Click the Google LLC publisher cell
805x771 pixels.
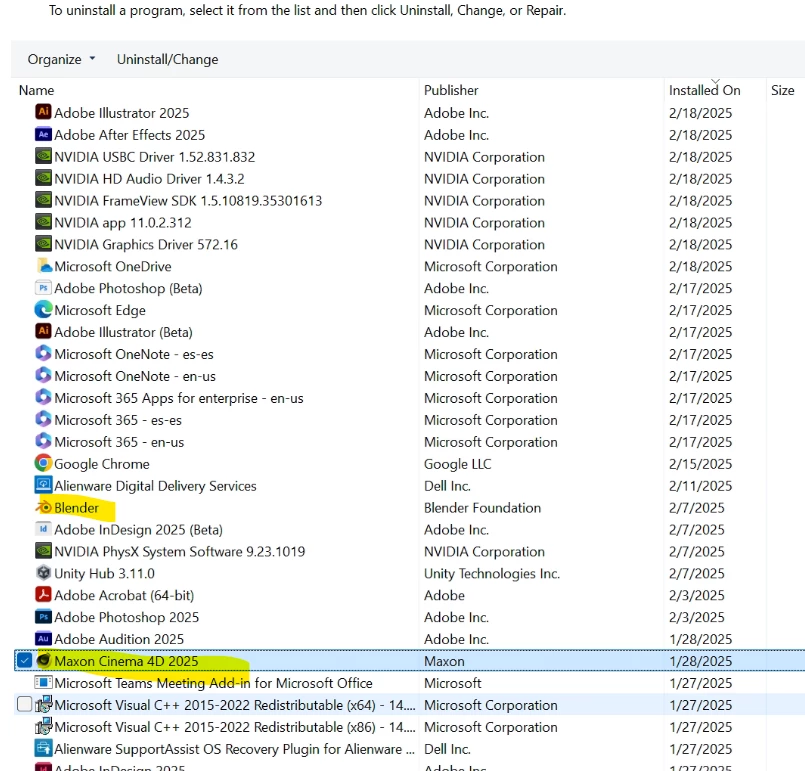point(457,464)
